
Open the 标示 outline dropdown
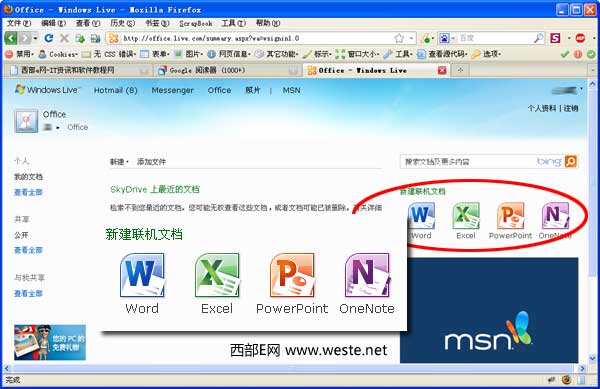tap(317, 54)
